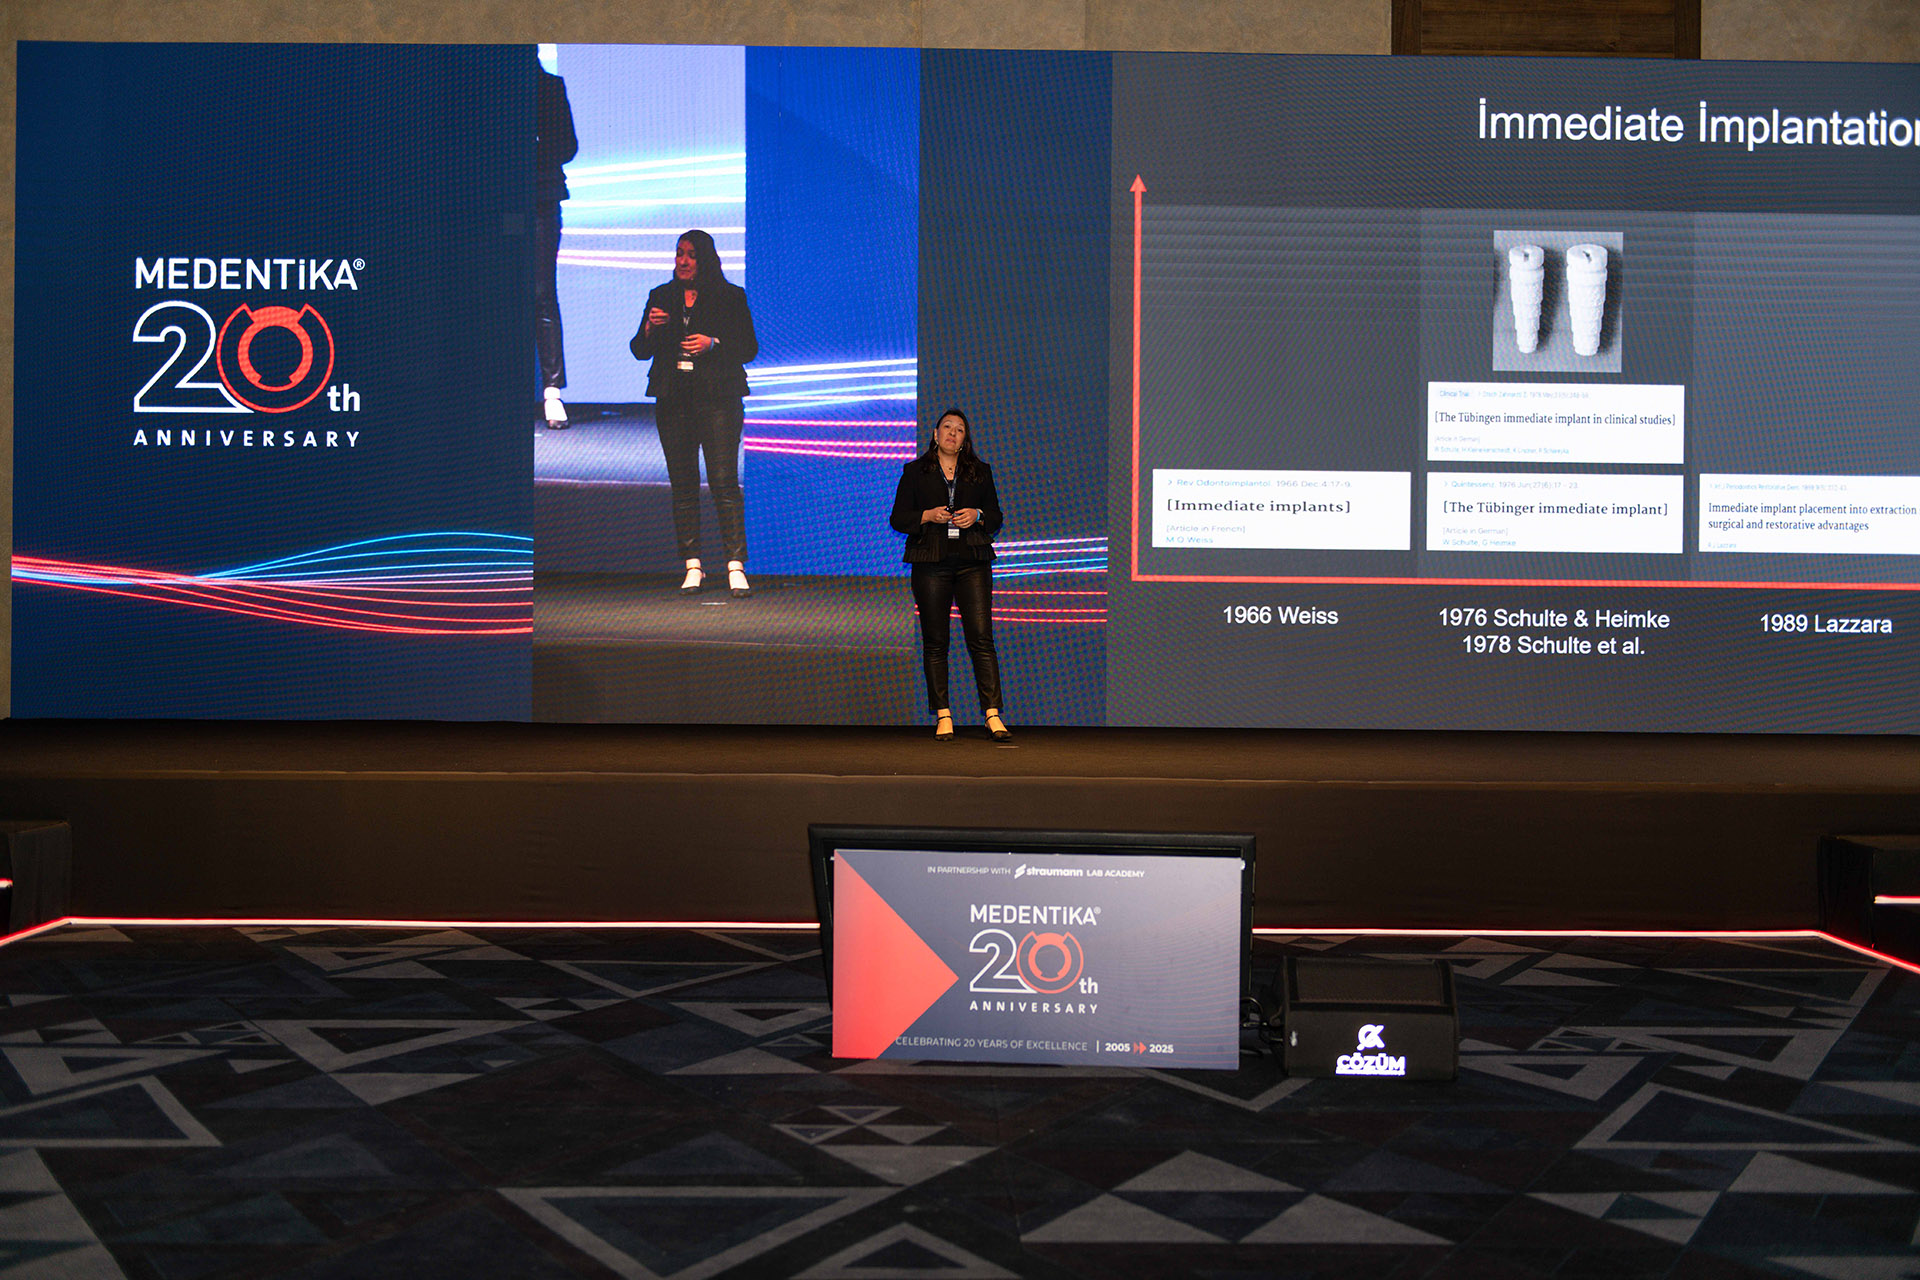Select the '1966 Weiss' timeline label
The width and height of the screenshot is (1920, 1280).
coord(1280,616)
